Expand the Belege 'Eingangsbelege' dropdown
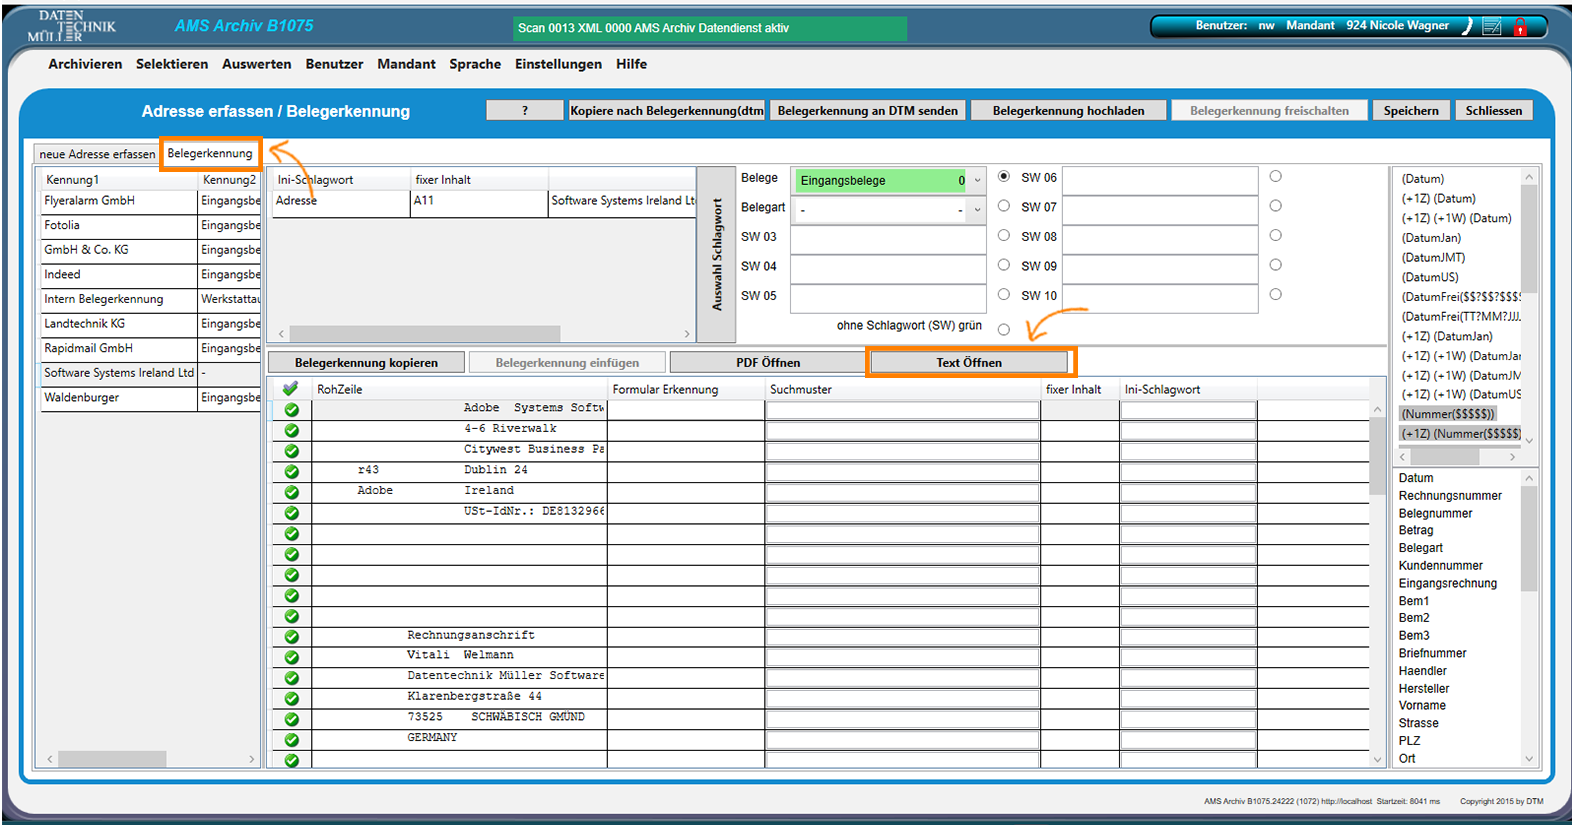This screenshot has height=825, width=1572. pos(977,181)
